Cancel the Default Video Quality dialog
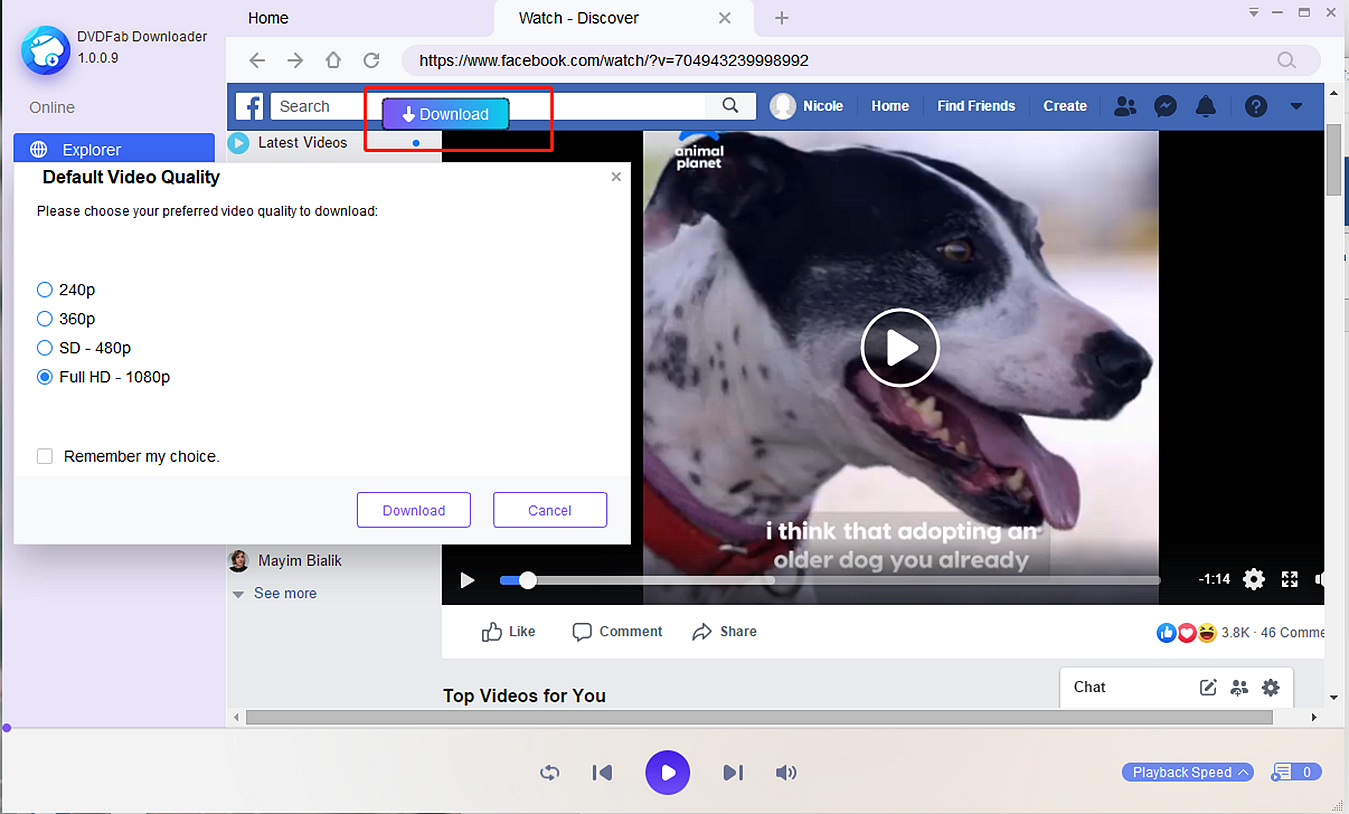The height and width of the screenshot is (814, 1349). (550, 510)
